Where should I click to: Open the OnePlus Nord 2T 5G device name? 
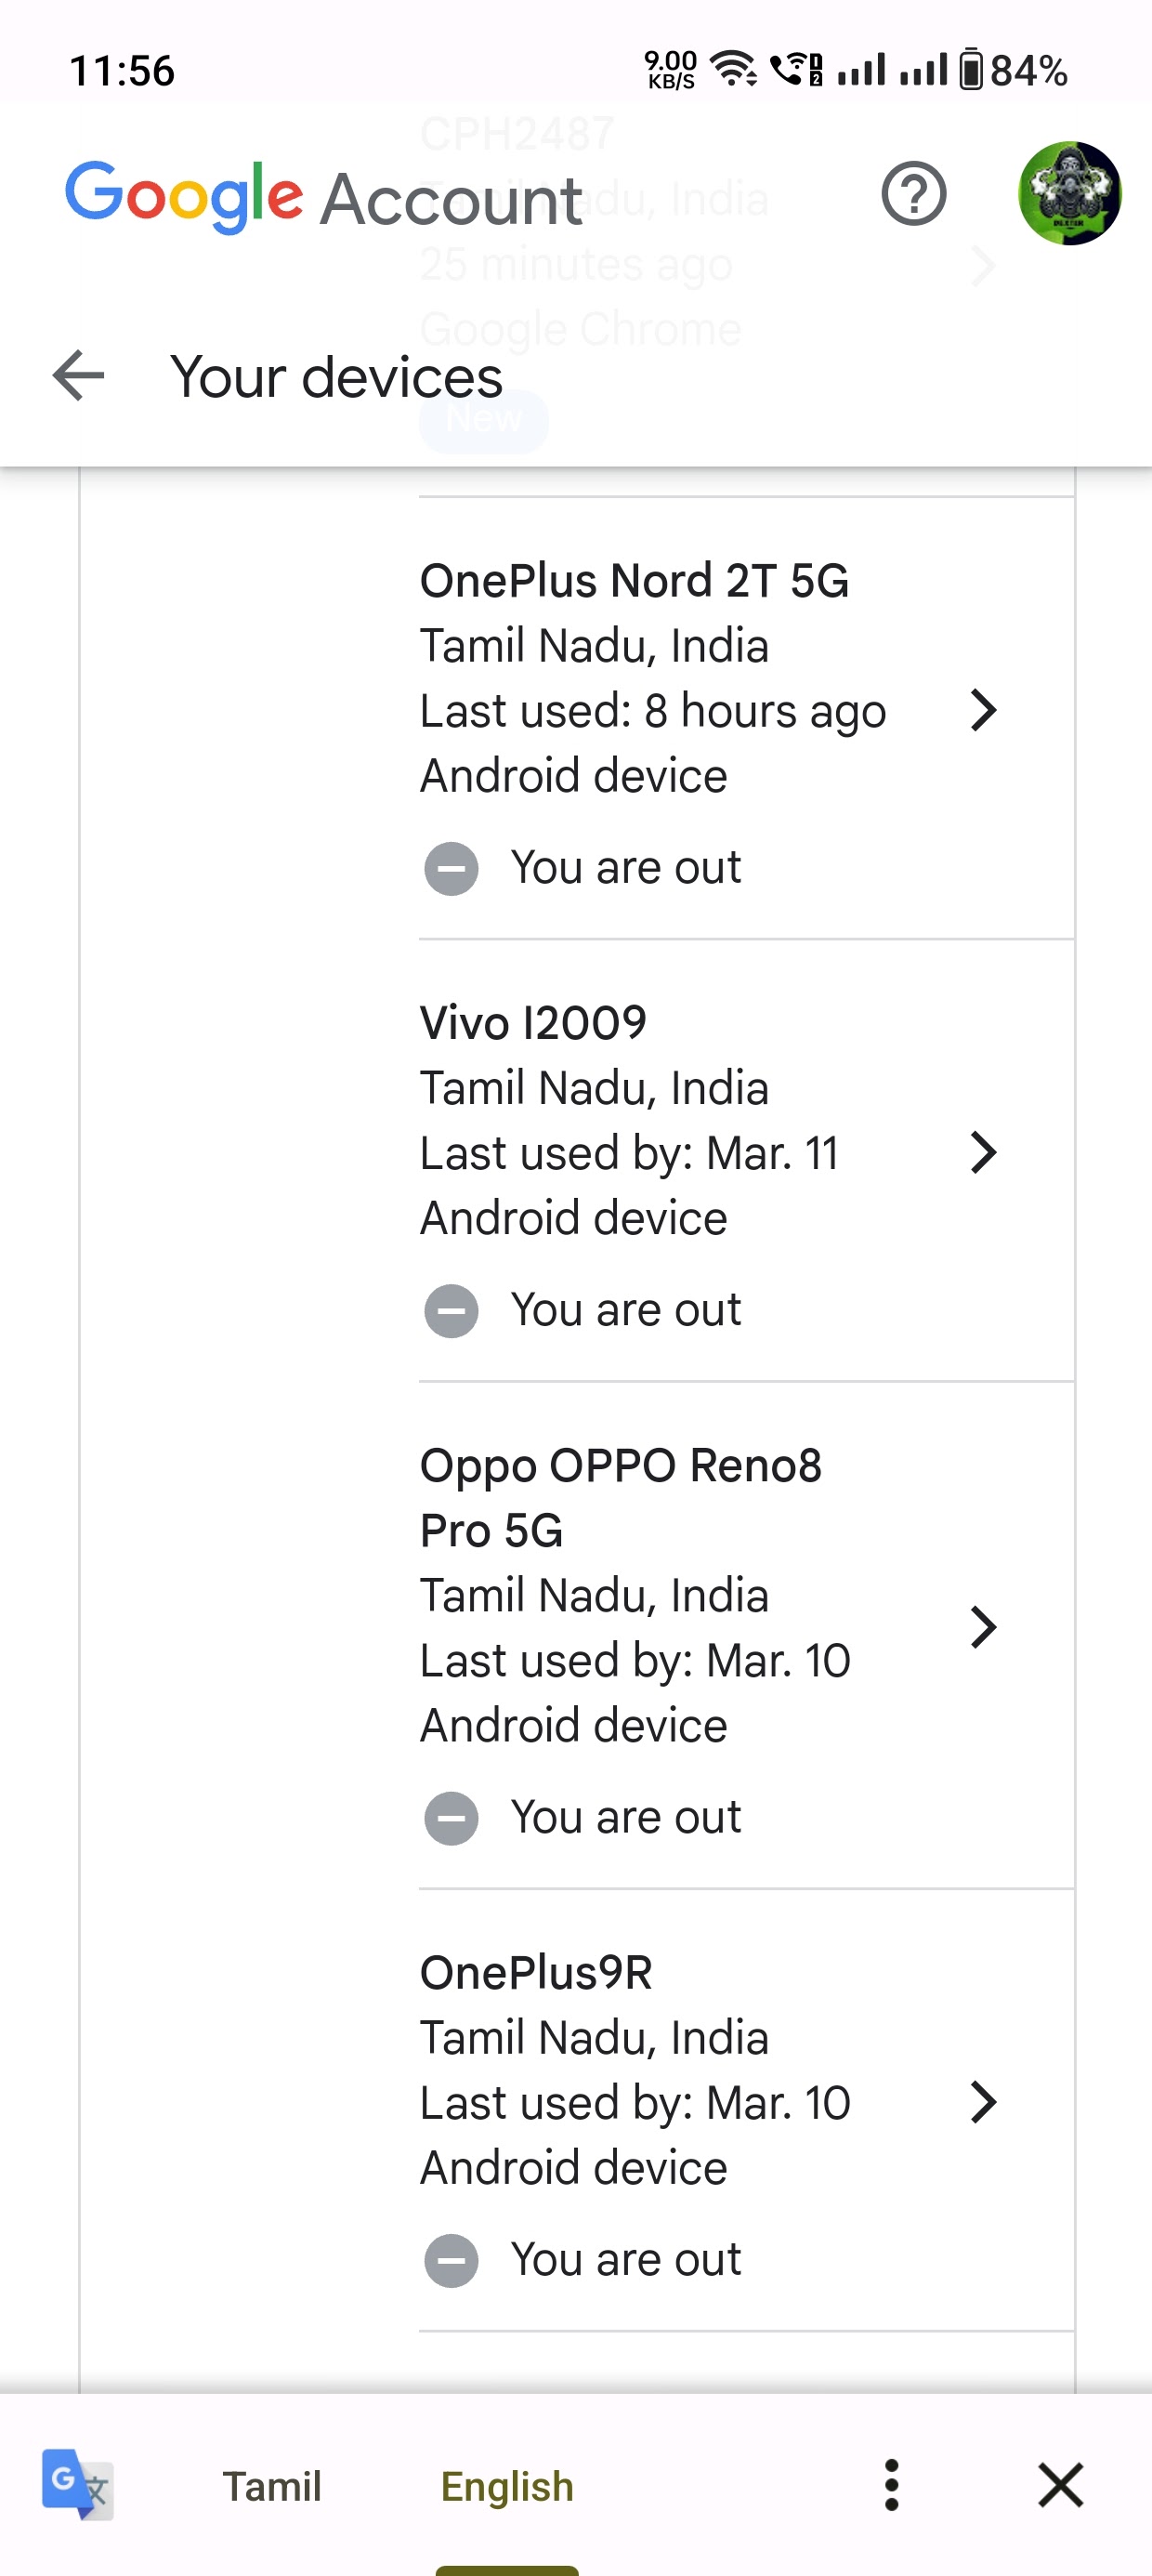634,581
